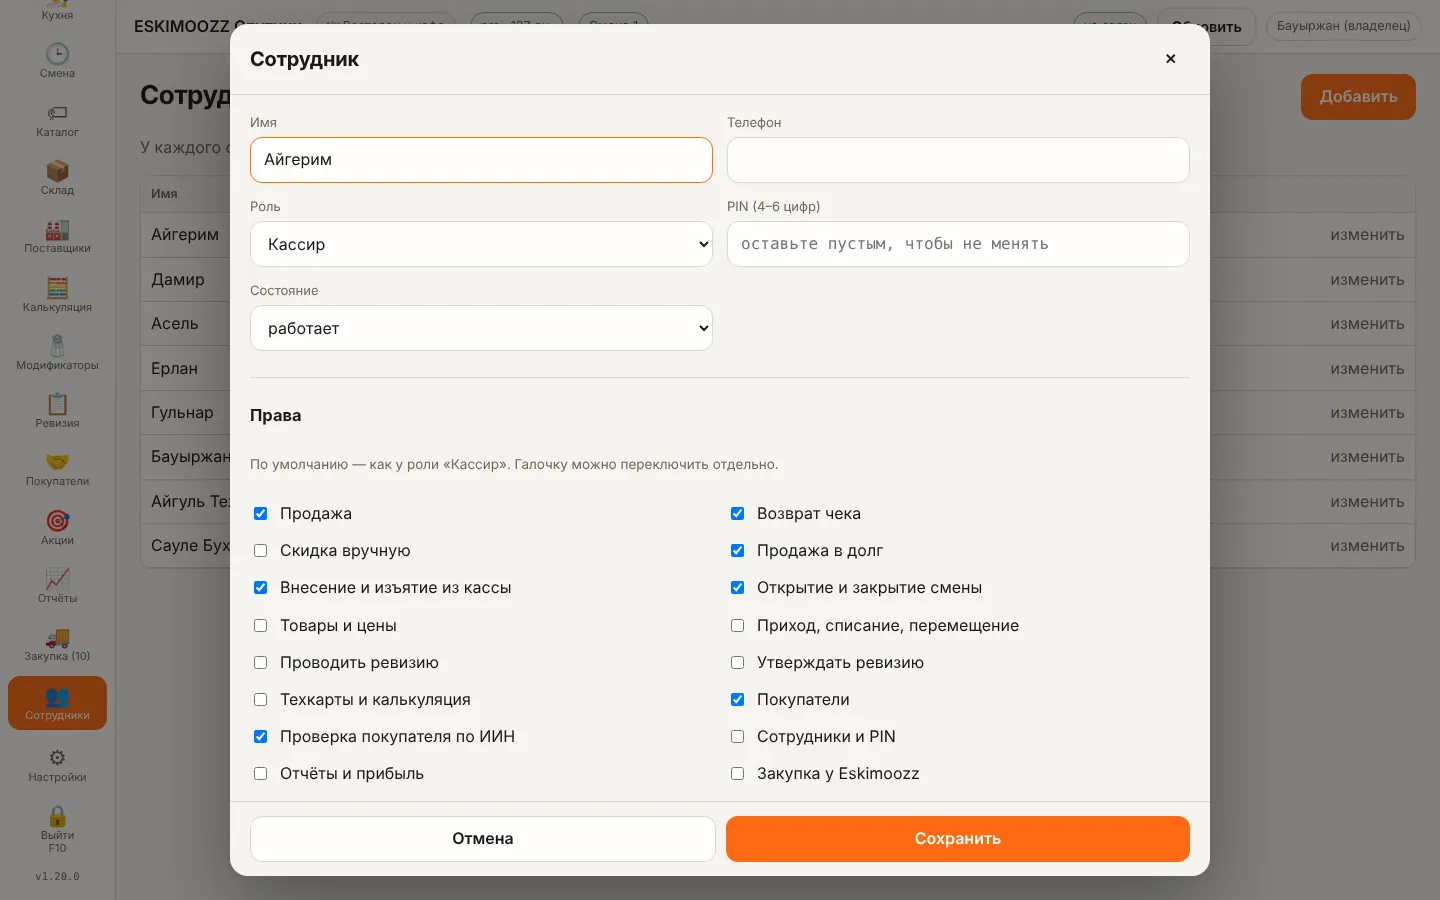Click the PIN (4–6 цифр) field
The width and height of the screenshot is (1440, 900).
(x=958, y=244)
